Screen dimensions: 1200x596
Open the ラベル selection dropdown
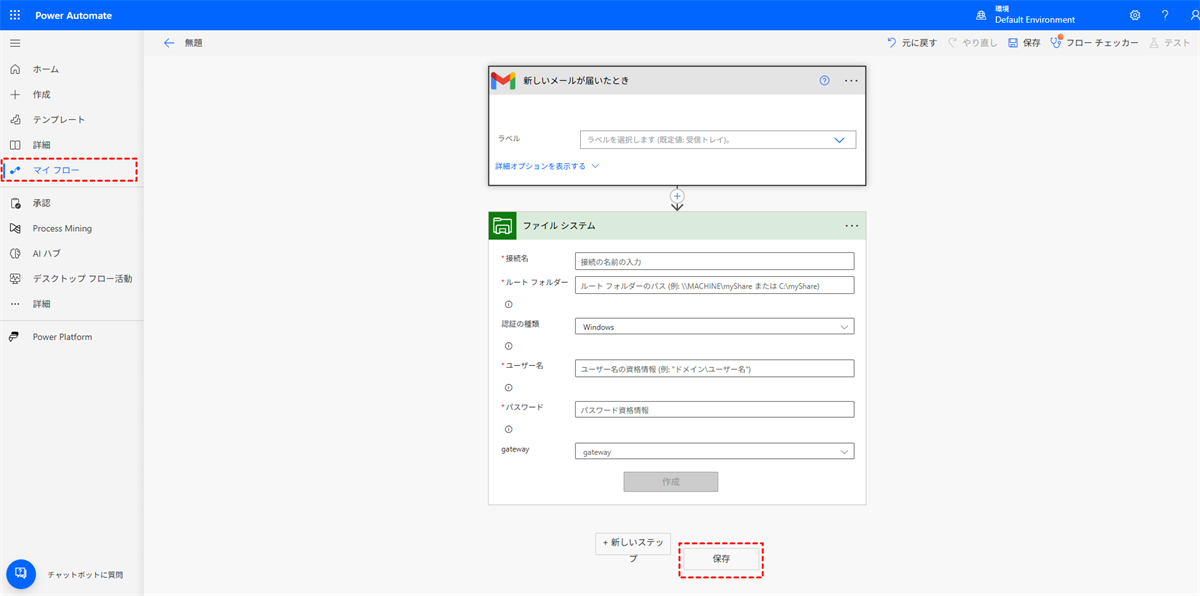[718, 140]
